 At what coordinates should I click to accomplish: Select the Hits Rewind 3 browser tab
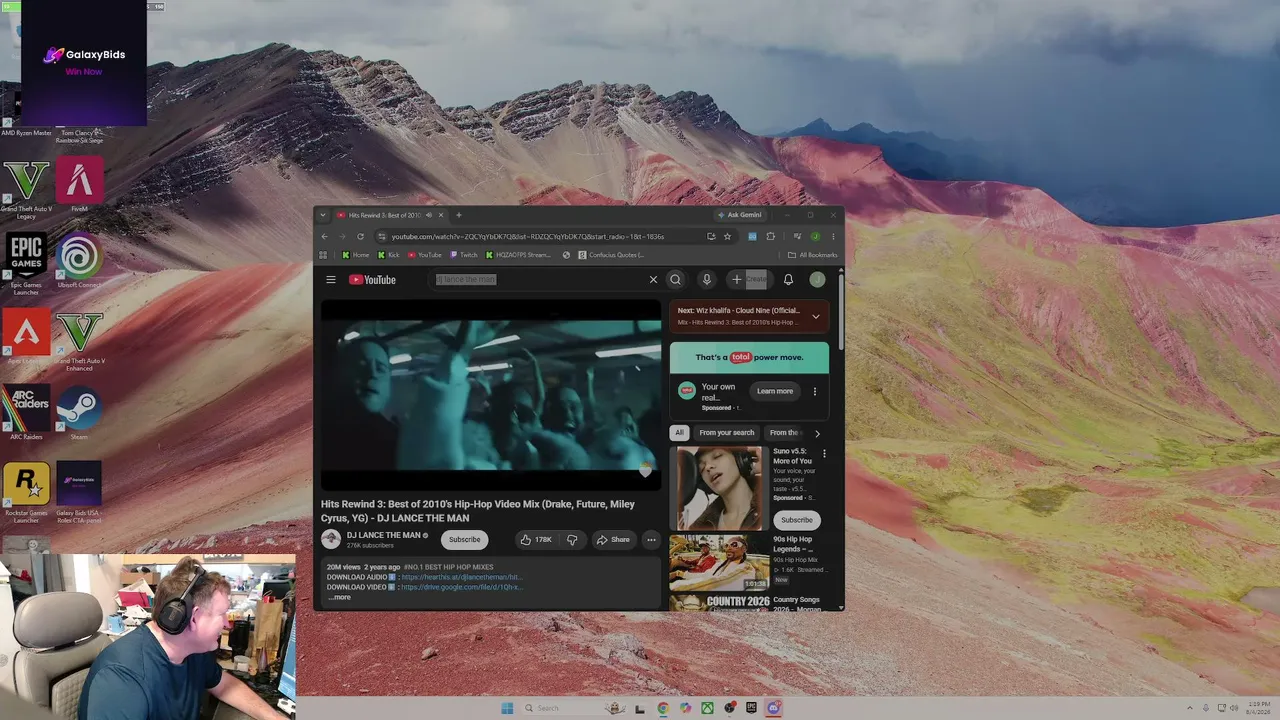tap(384, 215)
